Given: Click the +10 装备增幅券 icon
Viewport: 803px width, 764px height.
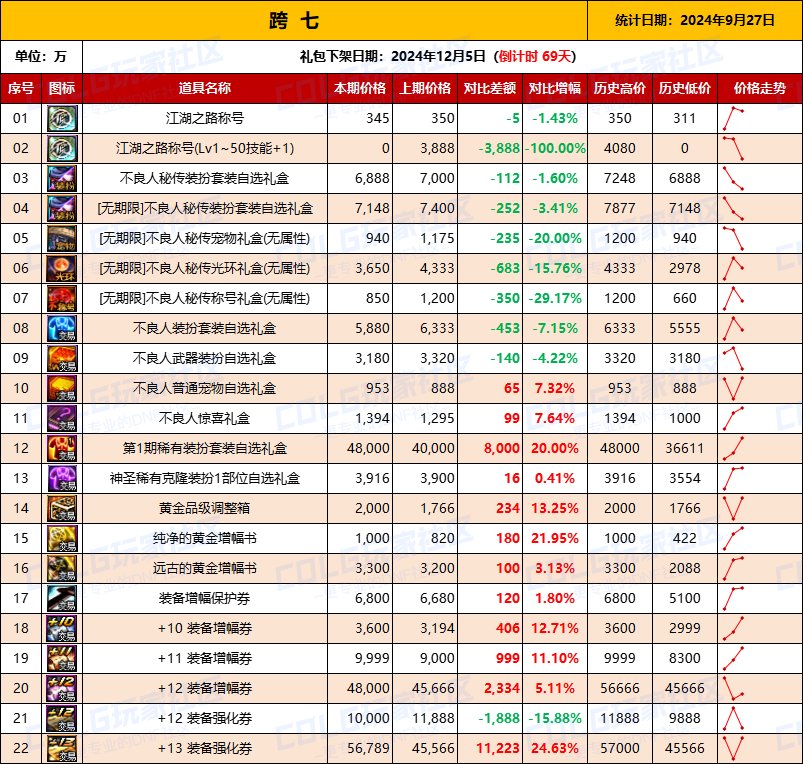Looking at the screenshot, I should pos(62,628).
